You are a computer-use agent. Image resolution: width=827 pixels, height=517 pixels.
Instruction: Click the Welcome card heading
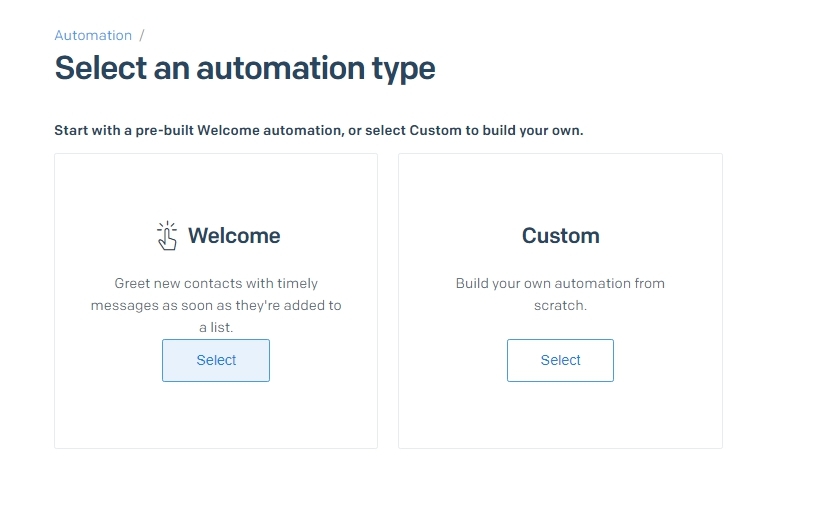pos(234,236)
